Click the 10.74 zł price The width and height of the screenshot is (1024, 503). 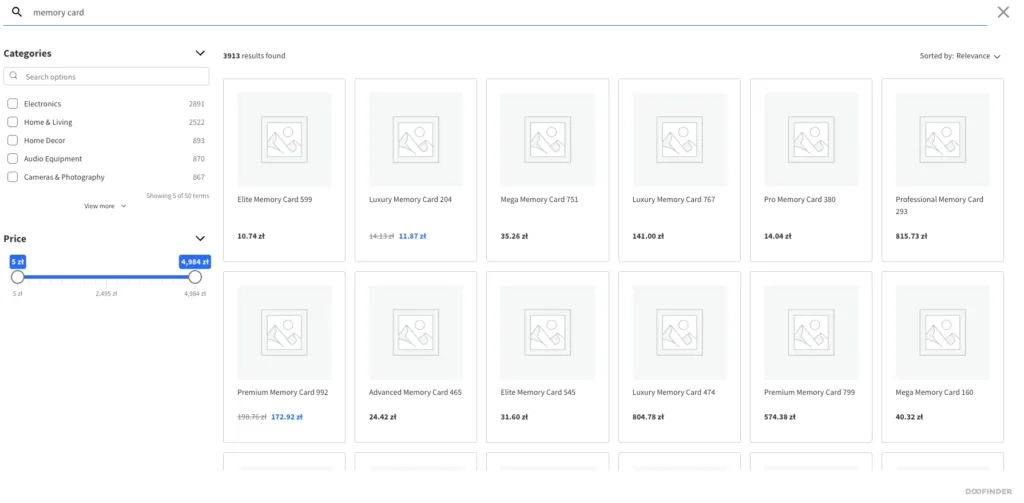(251, 236)
